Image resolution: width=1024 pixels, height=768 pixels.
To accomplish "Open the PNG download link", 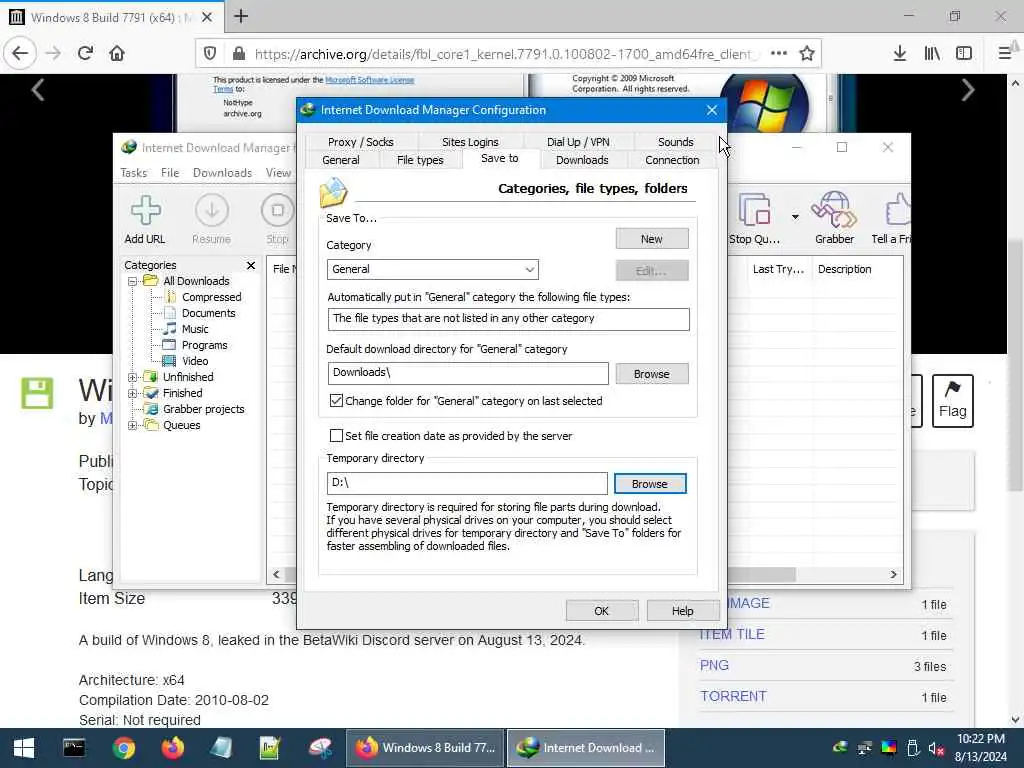I will tap(714, 665).
